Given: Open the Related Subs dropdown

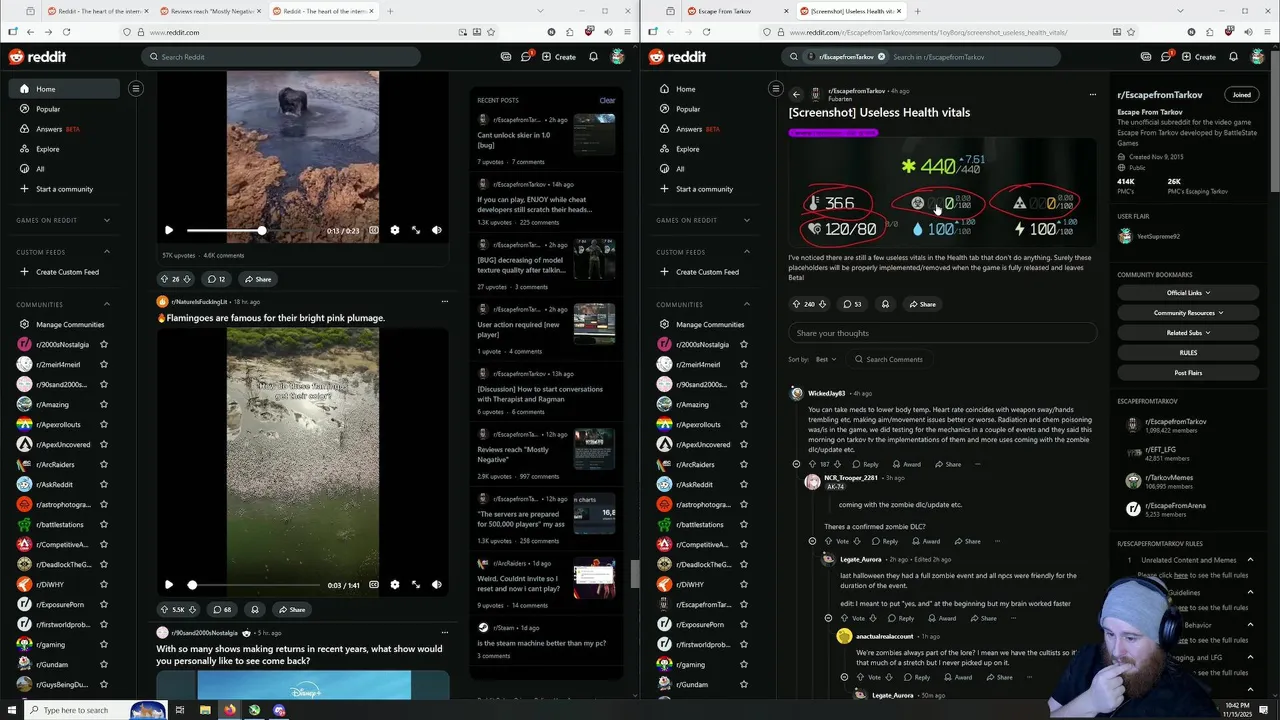Looking at the screenshot, I should pos(1188,333).
